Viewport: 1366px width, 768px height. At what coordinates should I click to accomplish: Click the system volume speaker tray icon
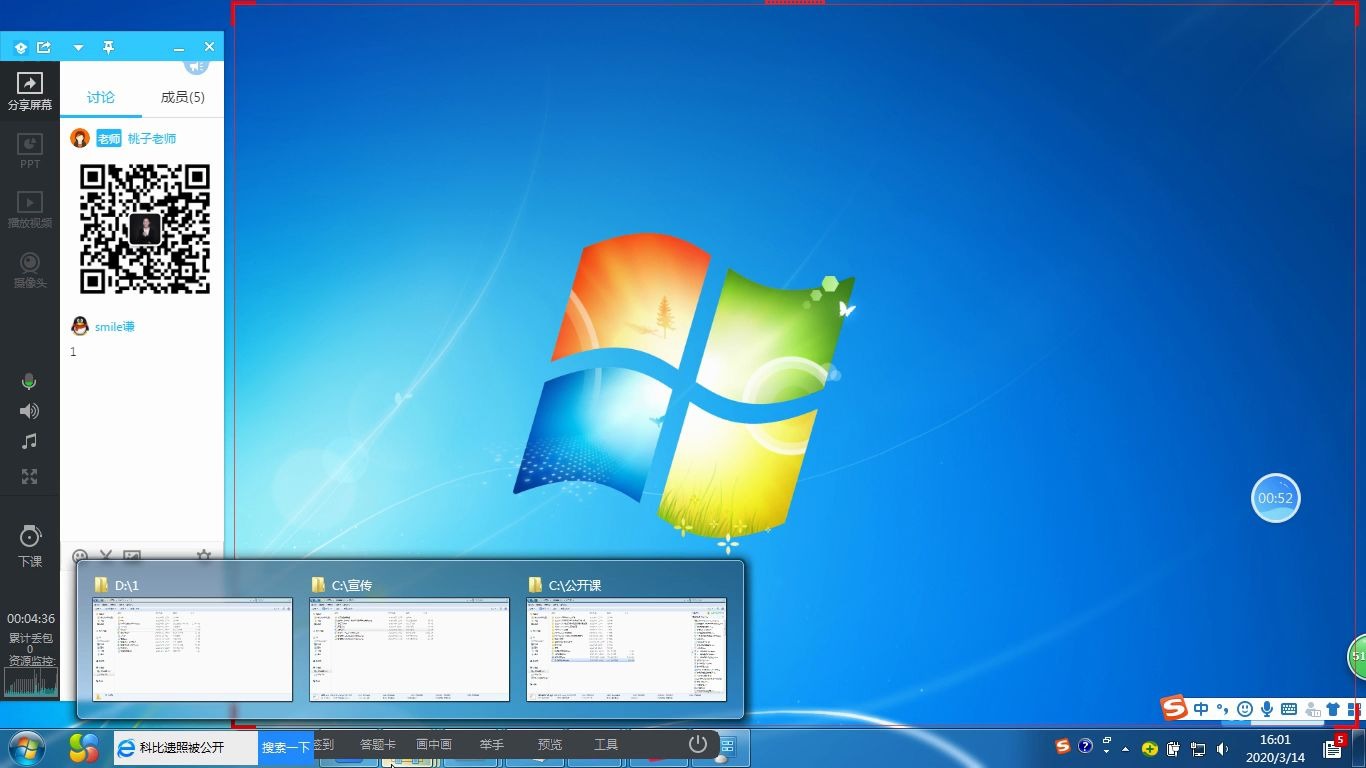tap(1222, 748)
